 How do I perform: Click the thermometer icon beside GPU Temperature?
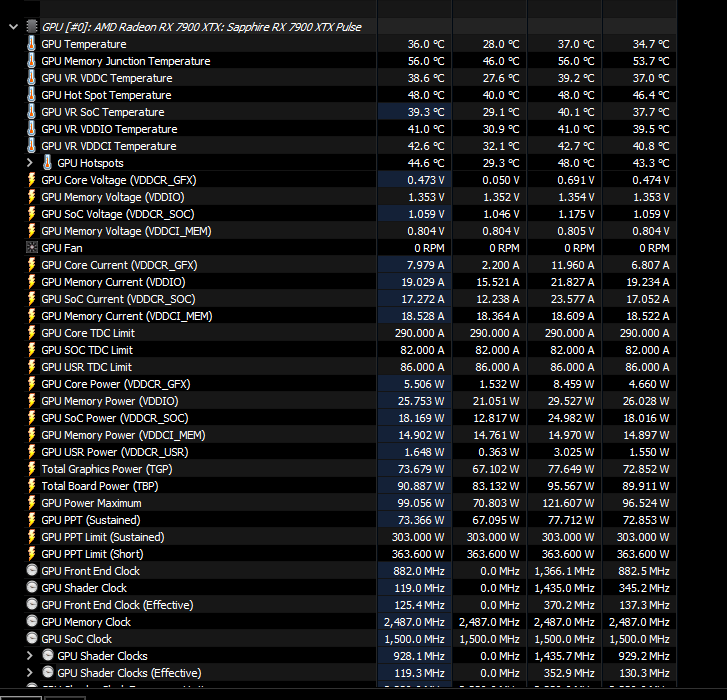31,44
